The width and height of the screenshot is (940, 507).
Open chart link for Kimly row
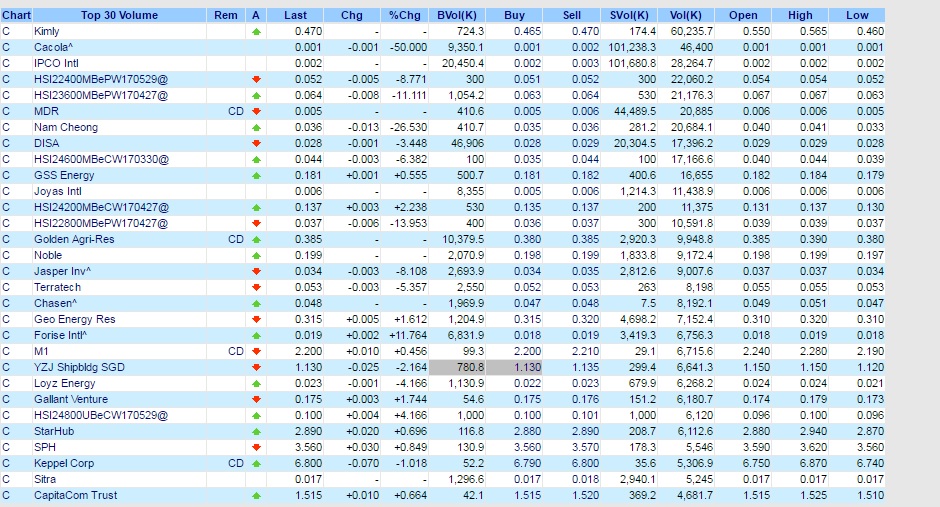[x=6, y=31]
